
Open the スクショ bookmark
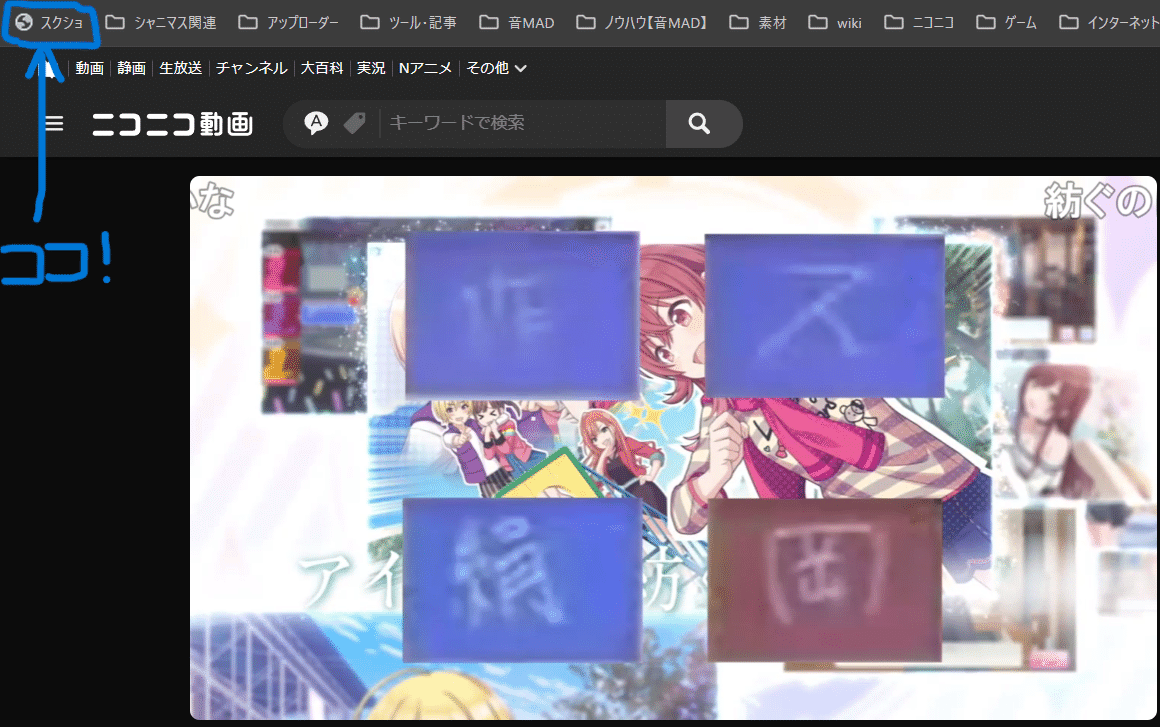(50, 23)
